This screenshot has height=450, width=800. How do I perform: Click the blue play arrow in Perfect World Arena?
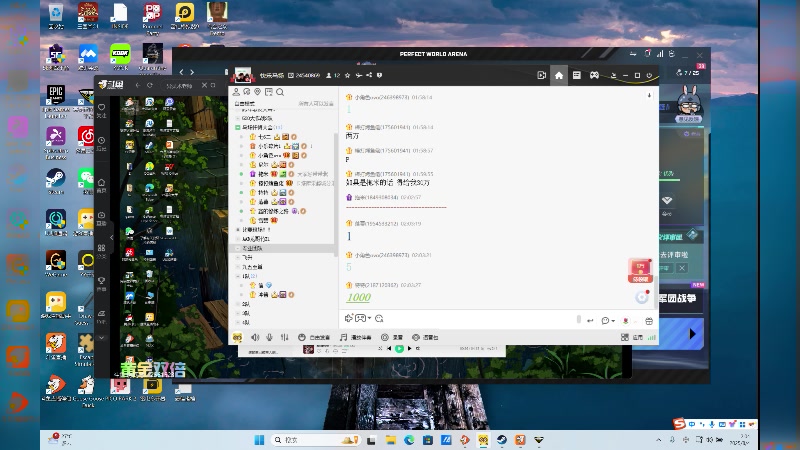[x=692, y=334]
